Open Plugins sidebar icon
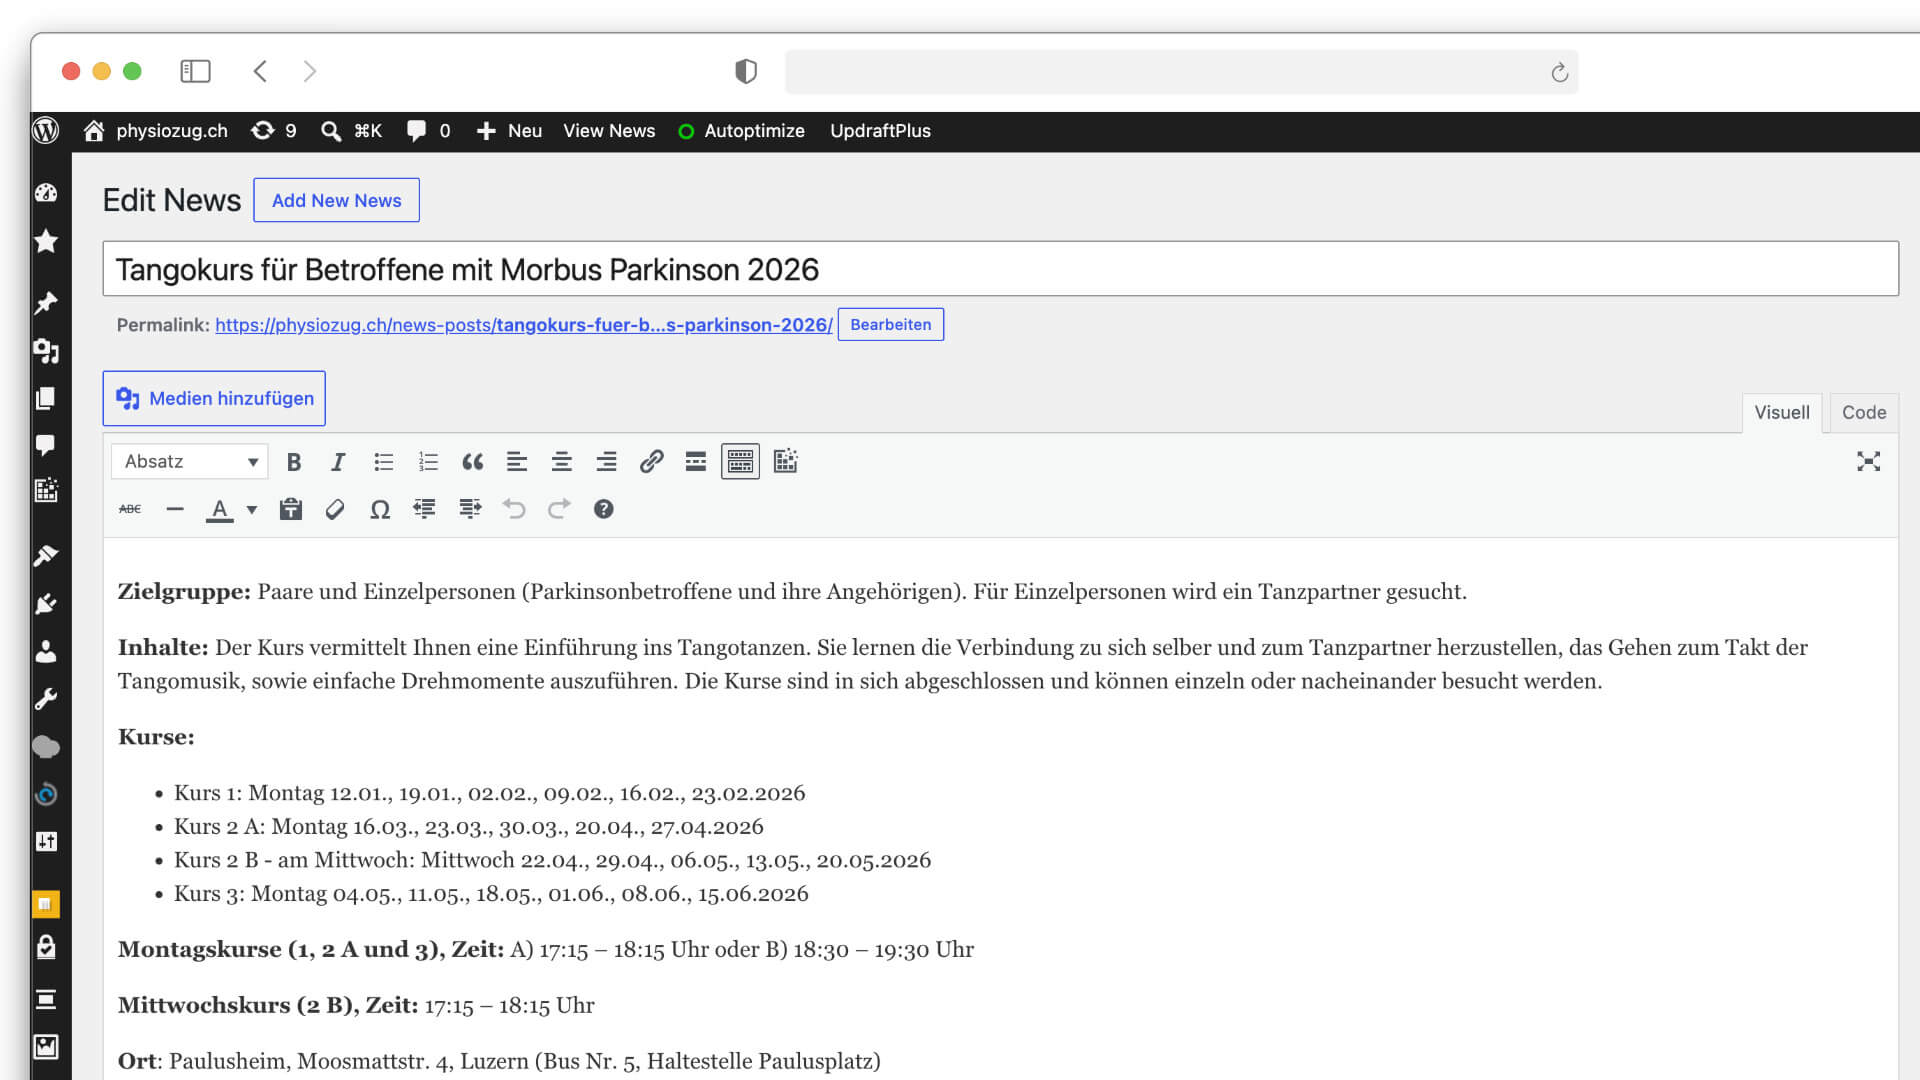Image resolution: width=1920 pixels, height=1080 pixels. click(46, 604)
